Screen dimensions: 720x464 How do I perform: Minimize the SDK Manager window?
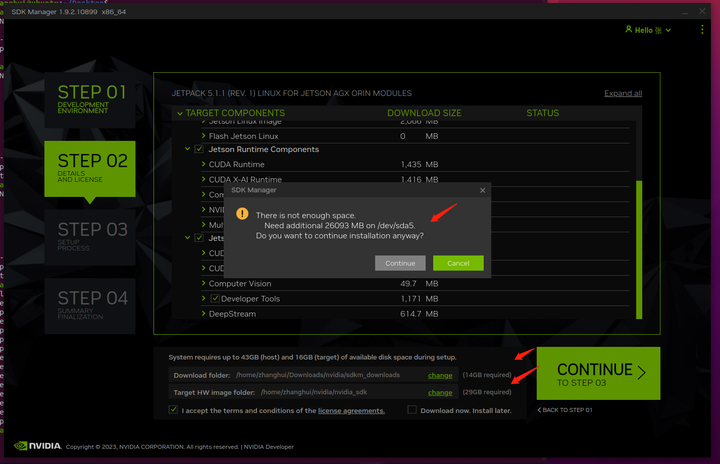click(685, 11)
